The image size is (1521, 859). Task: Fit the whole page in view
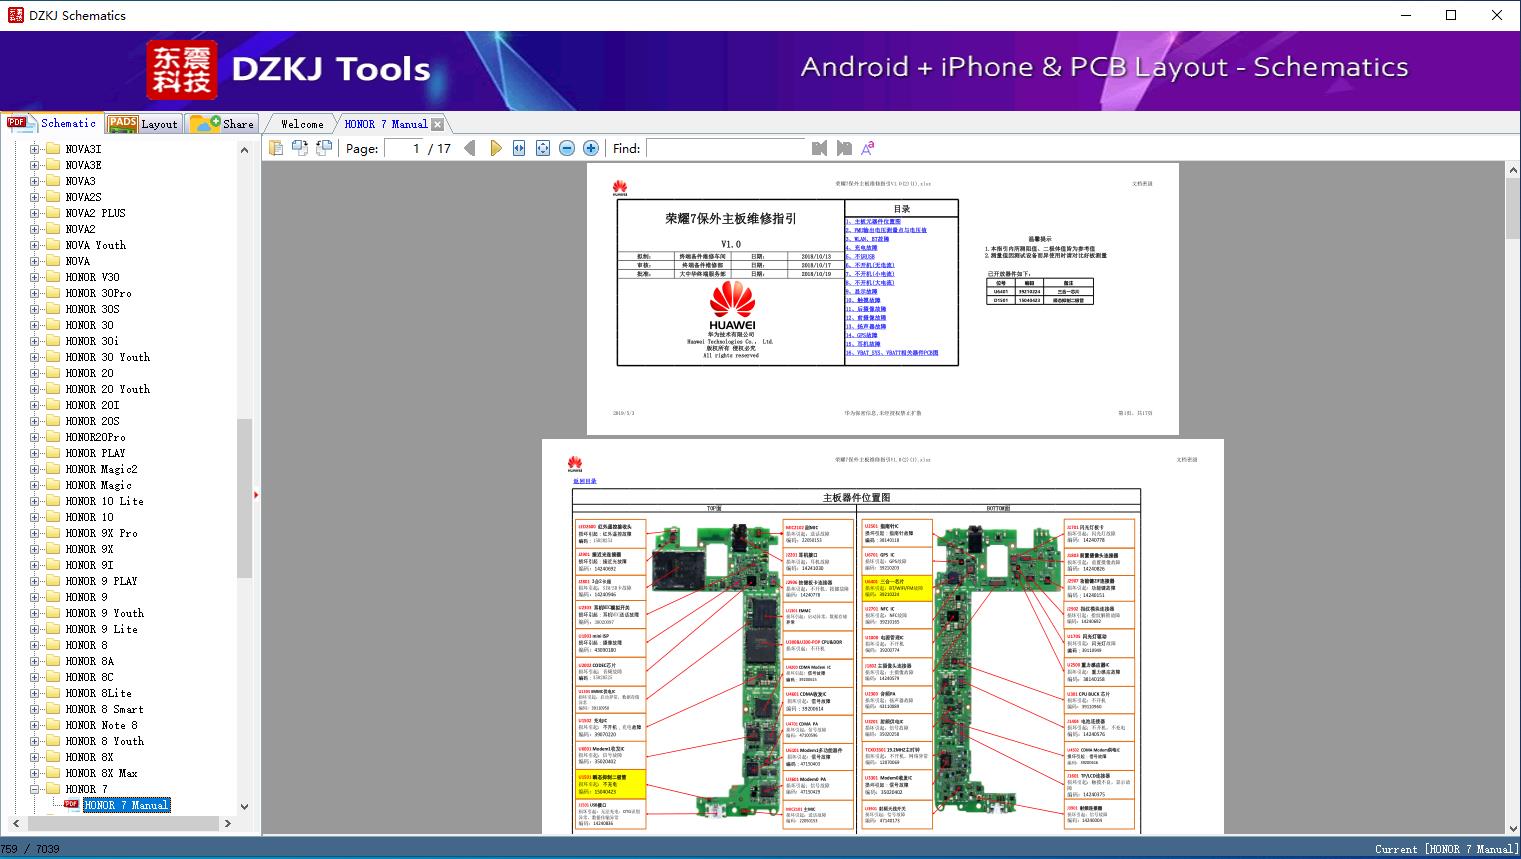point(543,148)
